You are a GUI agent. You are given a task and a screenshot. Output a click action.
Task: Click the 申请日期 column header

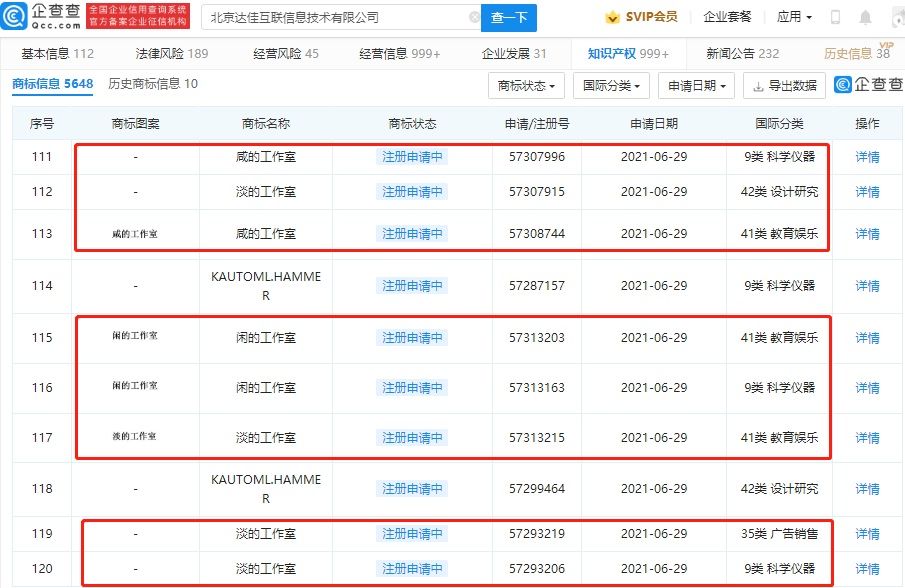[x=654, y=124]
